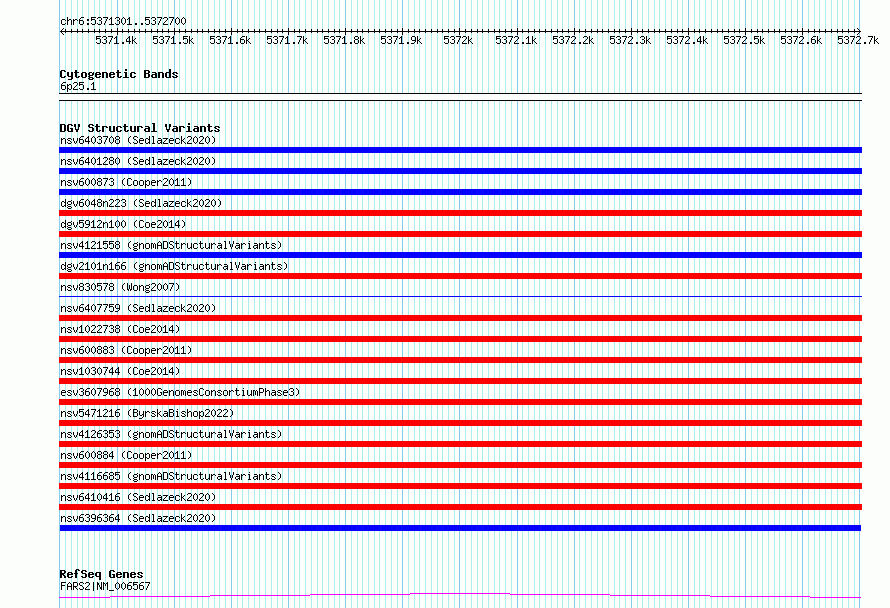
Task: Select the red bar under nsv600884
Action: point(460,465)
